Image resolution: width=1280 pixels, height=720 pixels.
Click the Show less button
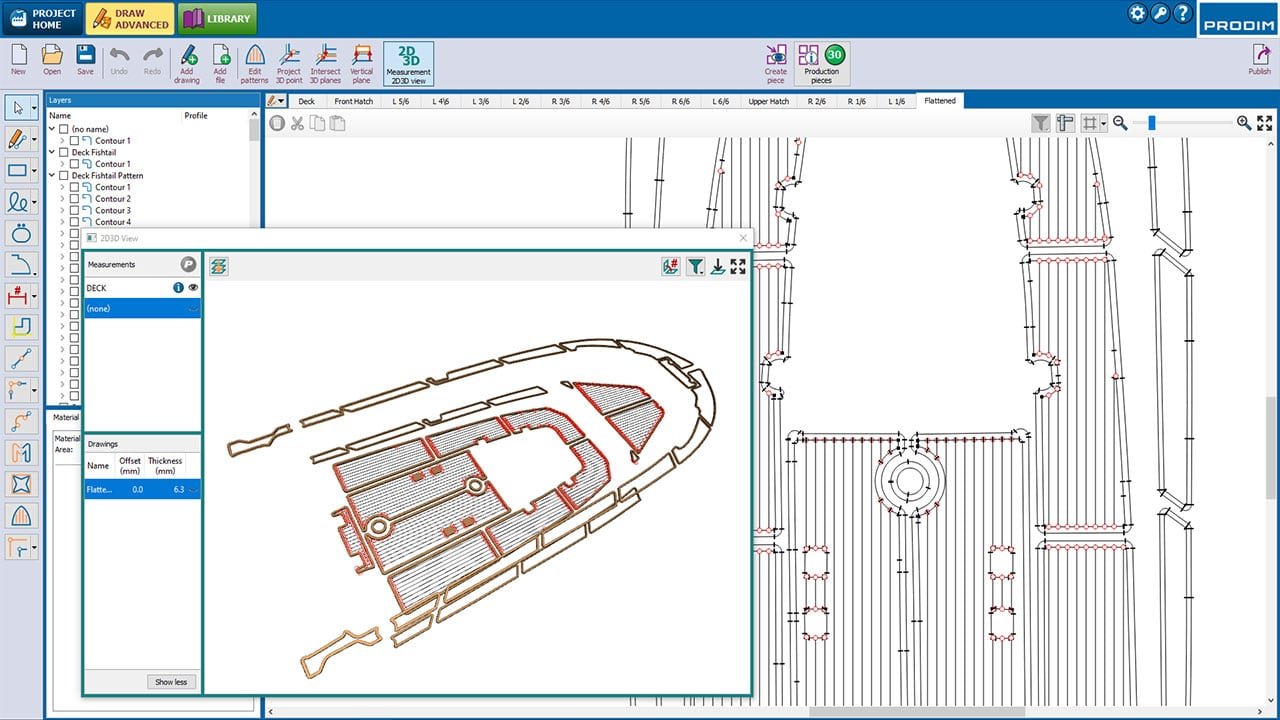pyautogui.click(x=171, y=682)
